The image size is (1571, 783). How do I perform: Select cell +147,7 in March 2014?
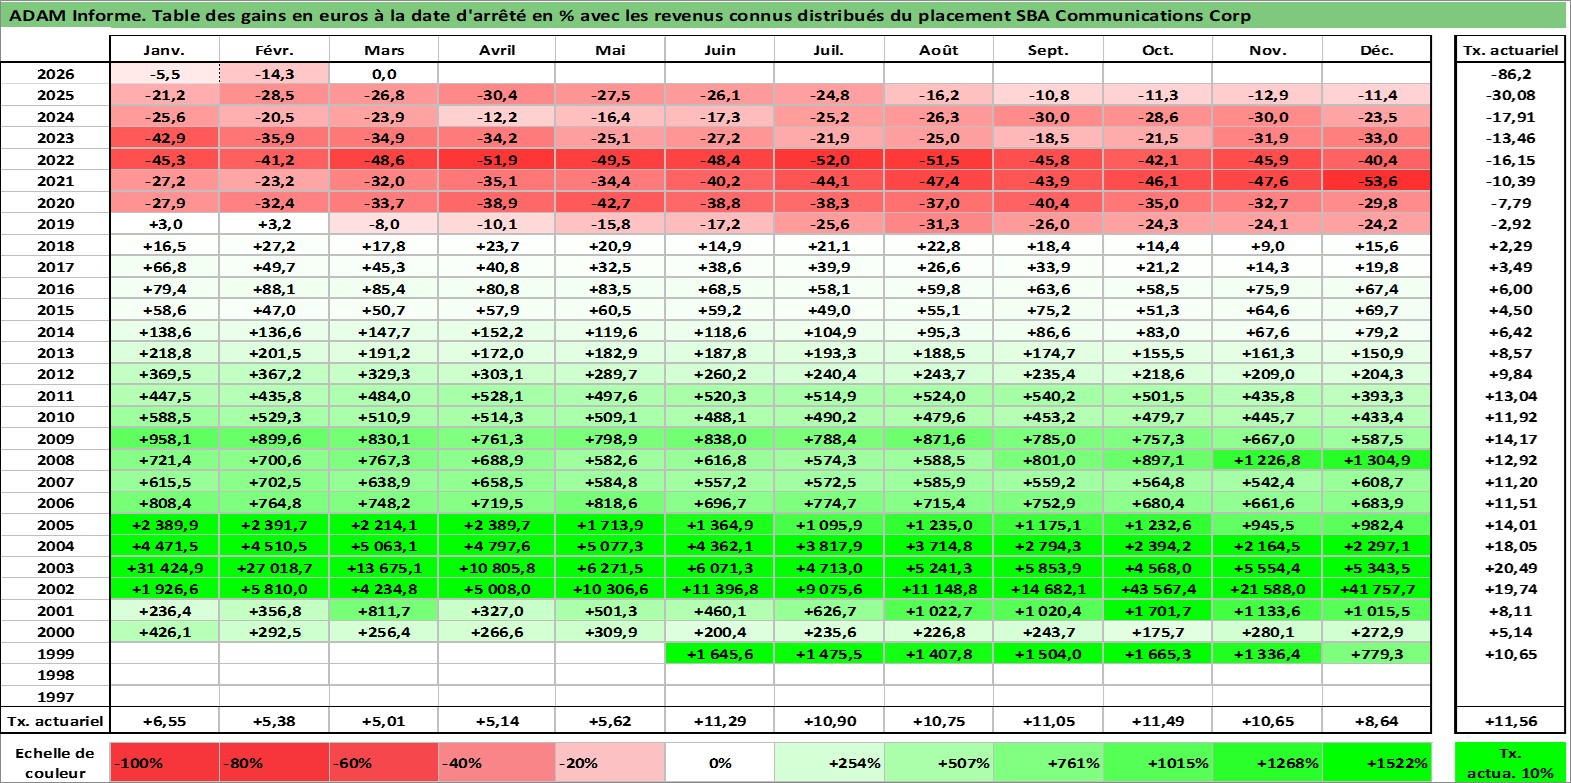click(384, 332)
